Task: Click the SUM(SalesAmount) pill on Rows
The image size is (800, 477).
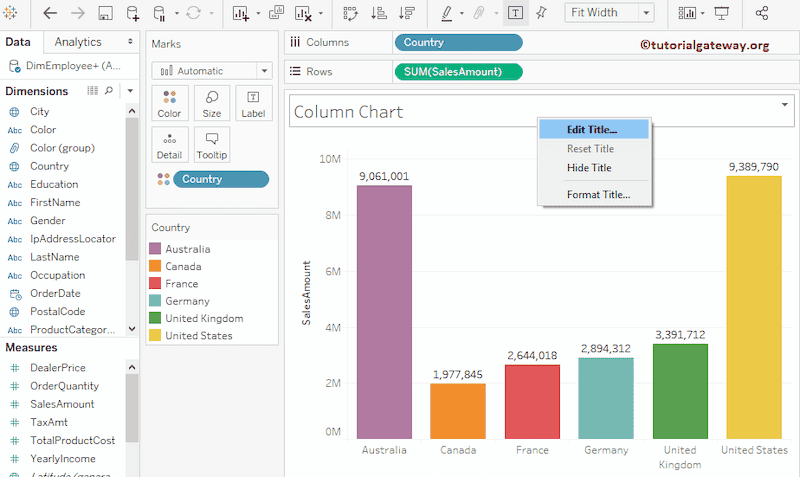Action: [459, 71]
